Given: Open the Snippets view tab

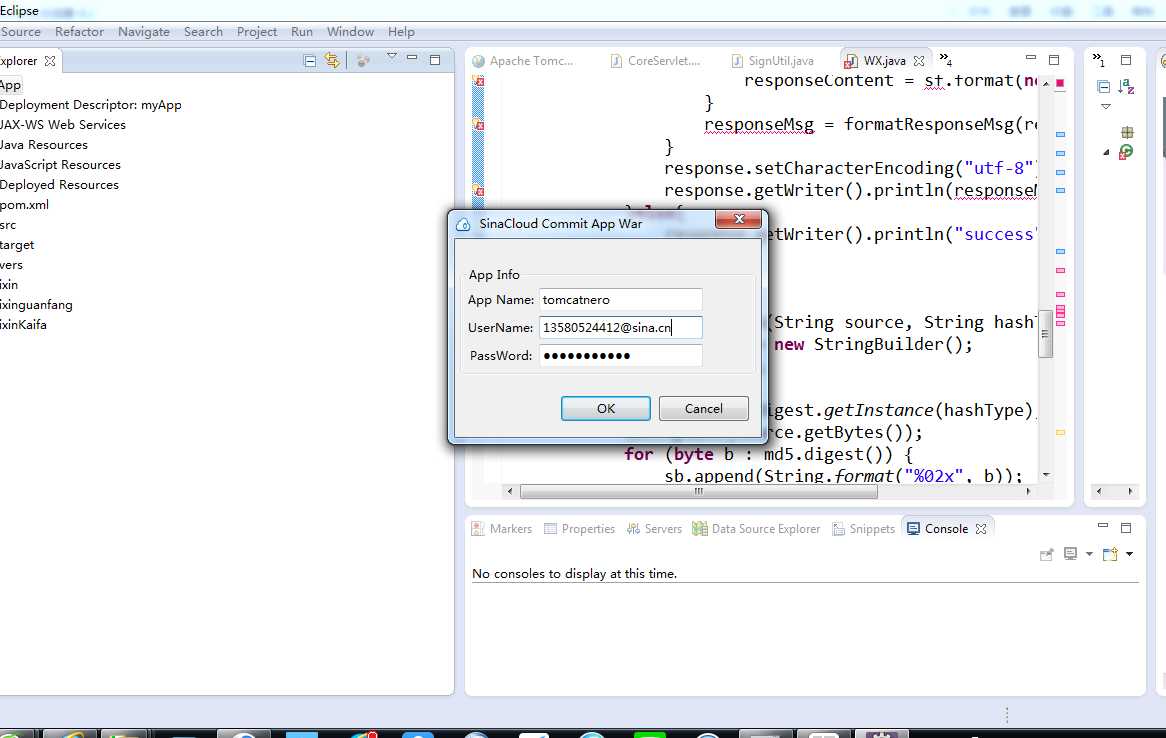Looking at the screenshot, I should [x=863, y=529].
